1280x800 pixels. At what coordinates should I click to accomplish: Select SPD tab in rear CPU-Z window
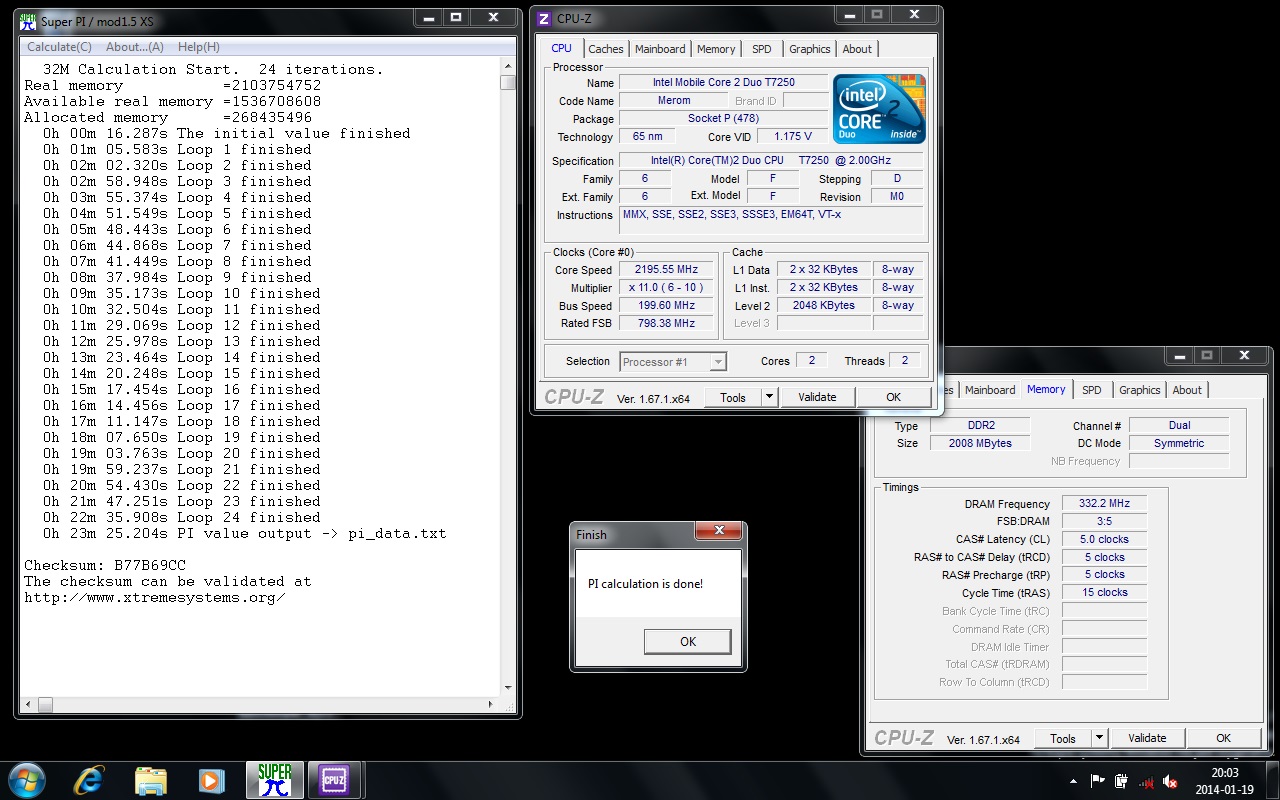point(1092,390)
